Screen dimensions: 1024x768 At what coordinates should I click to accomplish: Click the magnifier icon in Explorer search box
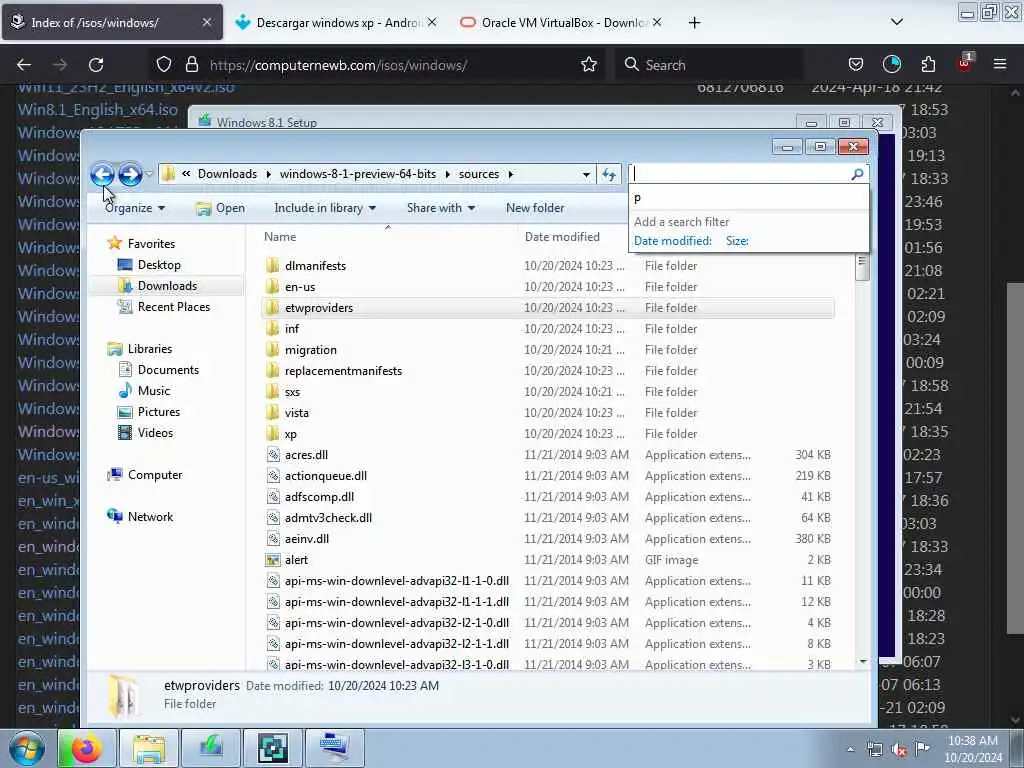tap(857, 174)
